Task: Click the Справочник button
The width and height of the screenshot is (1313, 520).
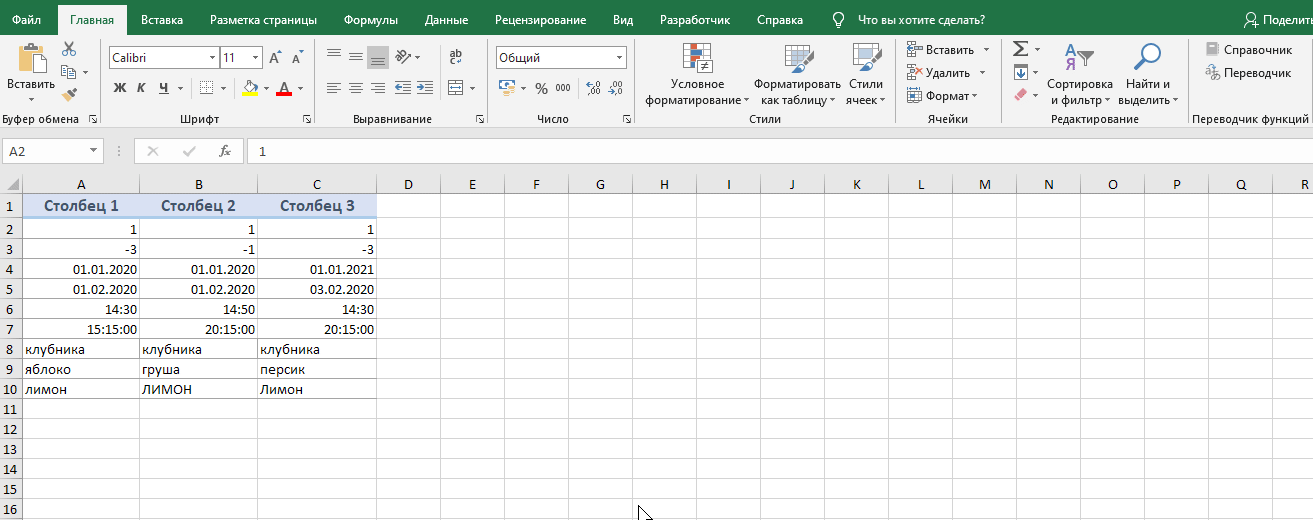Action: [1249, 49]
